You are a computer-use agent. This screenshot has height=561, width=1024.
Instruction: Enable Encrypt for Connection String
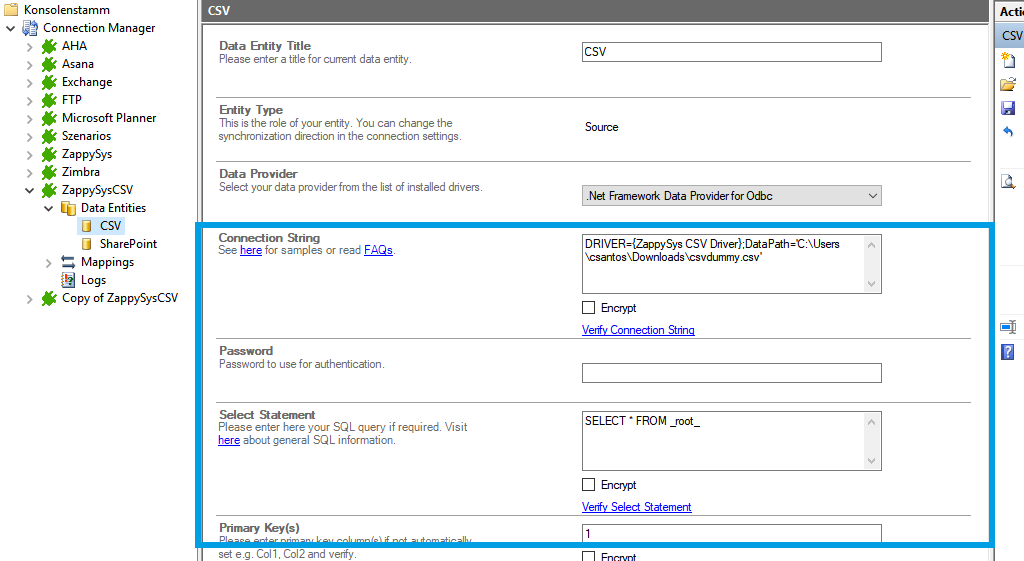pyautogui.click(x=589, y=308)
